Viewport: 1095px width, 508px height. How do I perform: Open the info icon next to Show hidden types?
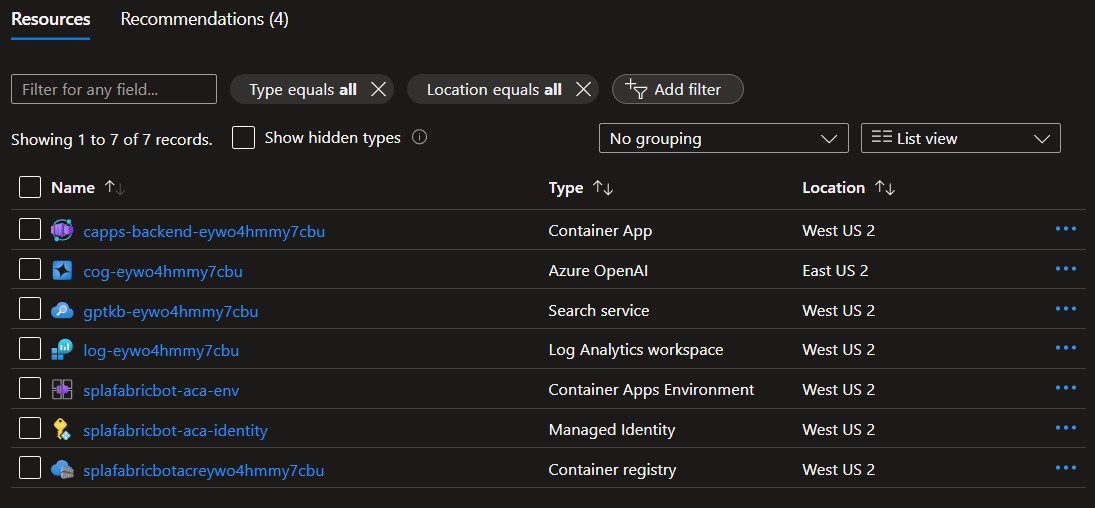click(x=420, y=138)
